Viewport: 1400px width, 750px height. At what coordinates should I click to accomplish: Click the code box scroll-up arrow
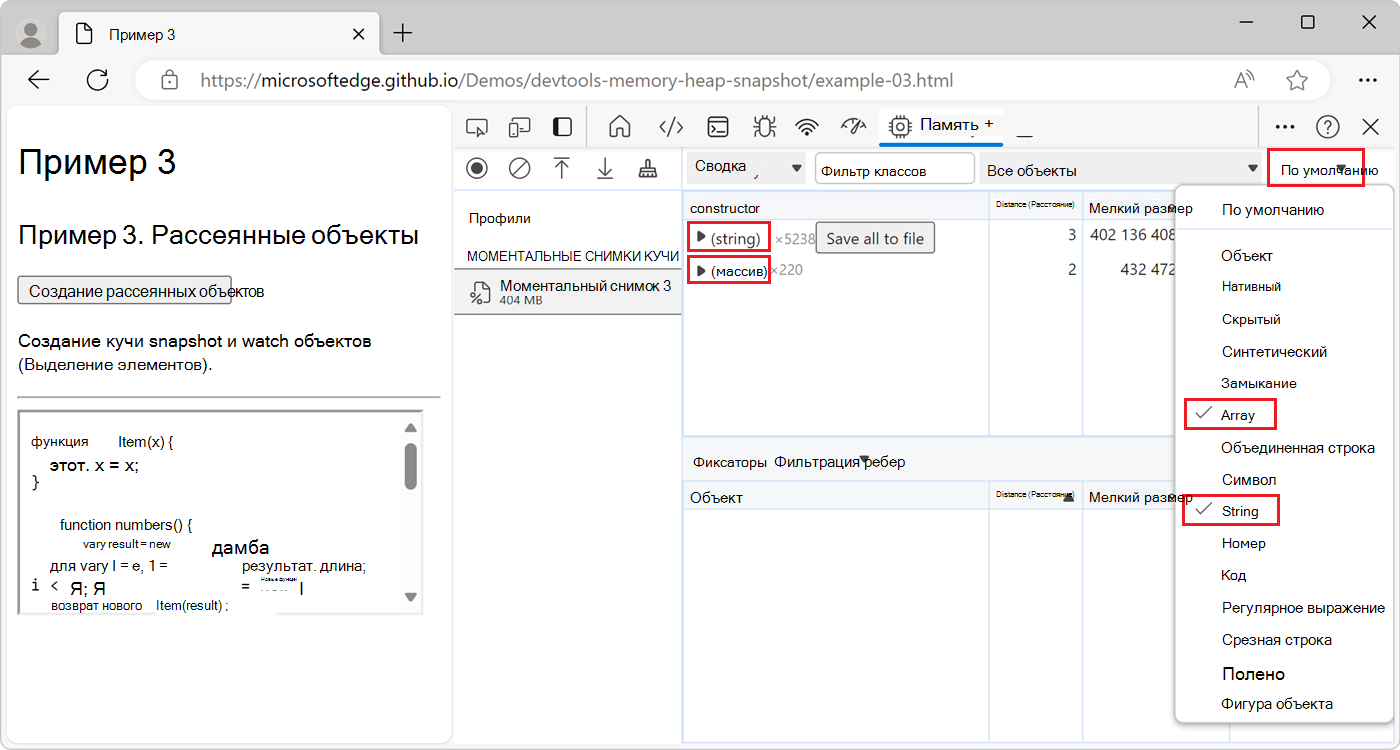[x=410, y=428]
